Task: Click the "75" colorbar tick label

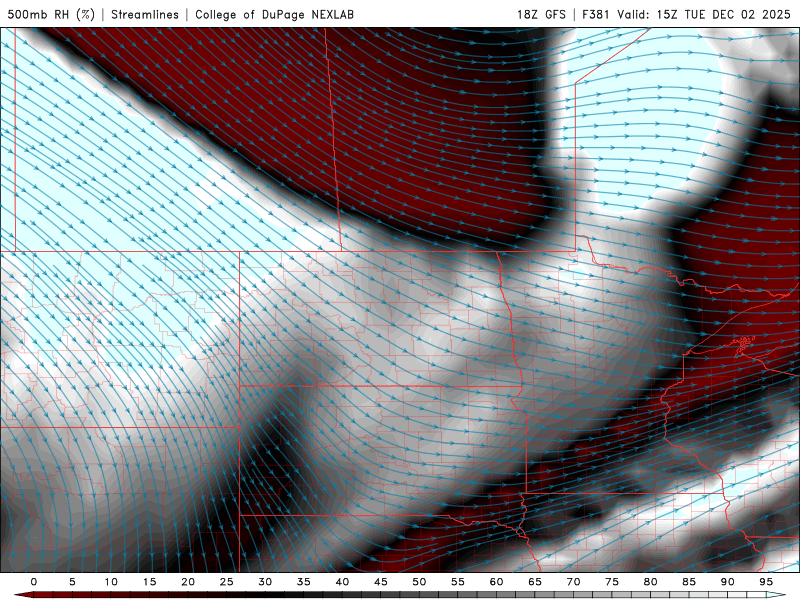Action: pyautogui.click(x=612, y=582)
